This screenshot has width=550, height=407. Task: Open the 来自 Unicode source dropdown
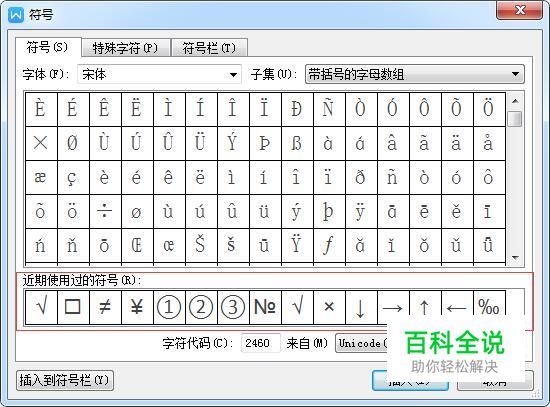point(361,343)
